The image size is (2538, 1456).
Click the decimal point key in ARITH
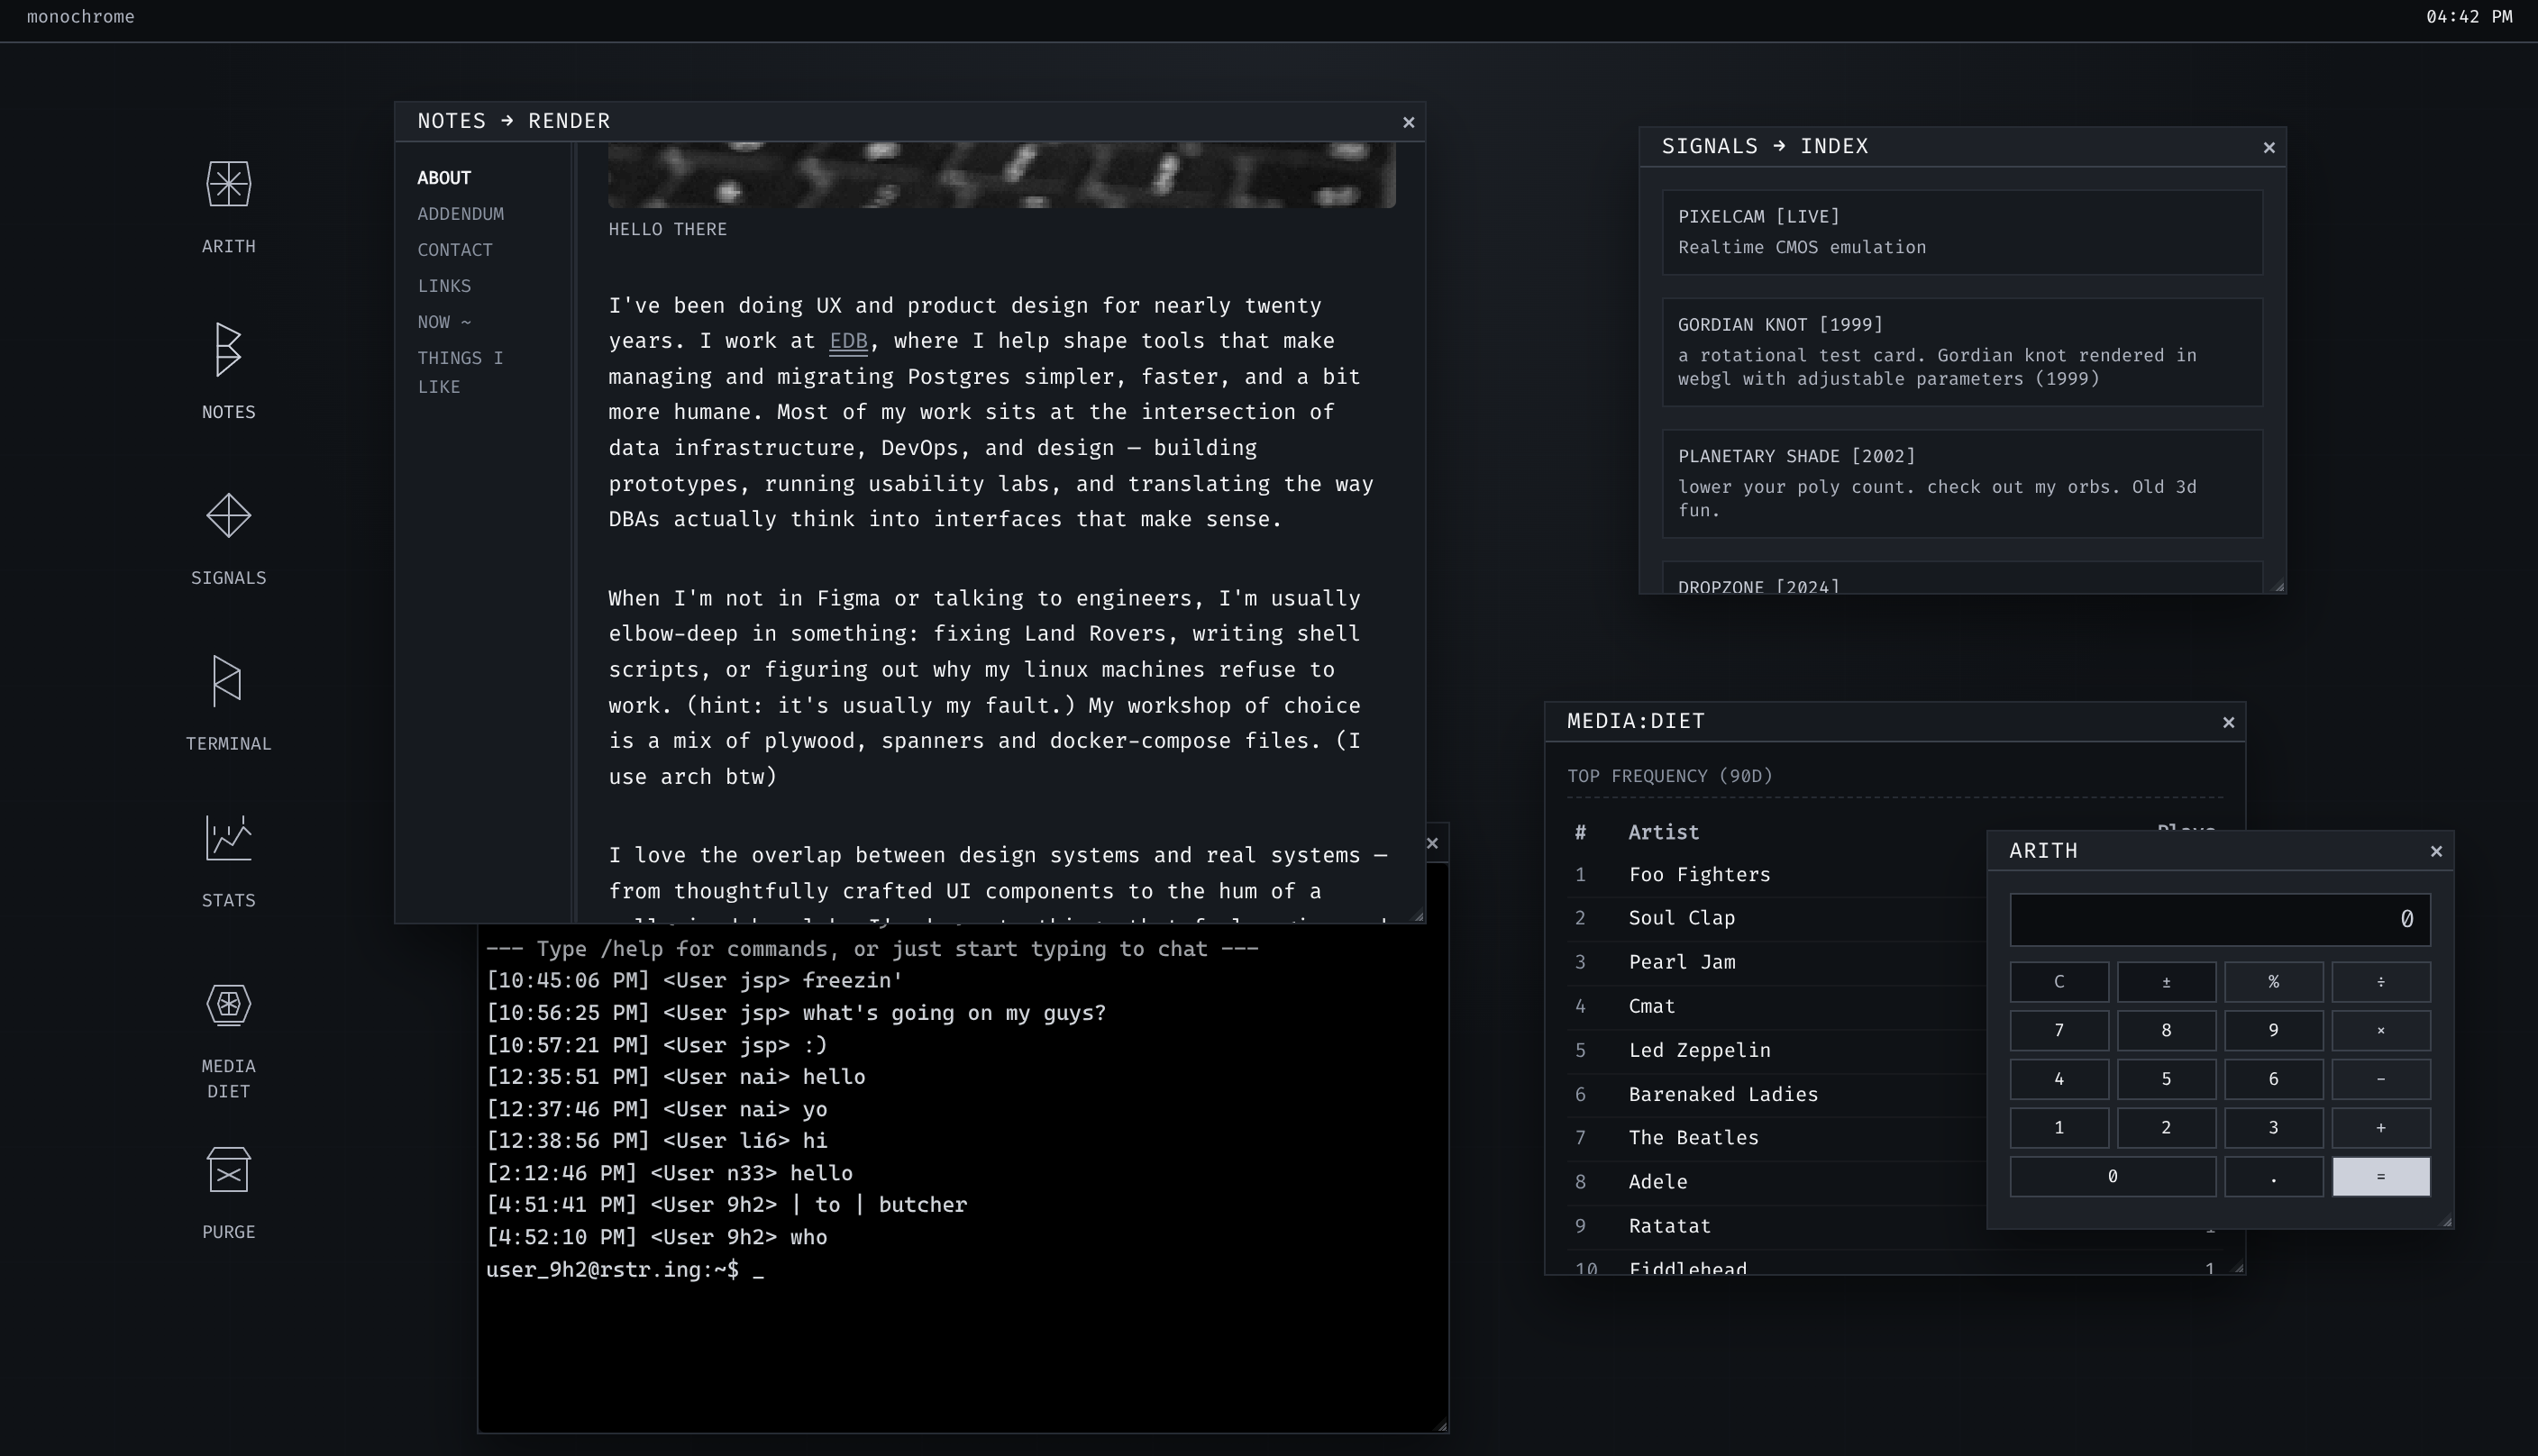(2273, 1177)
